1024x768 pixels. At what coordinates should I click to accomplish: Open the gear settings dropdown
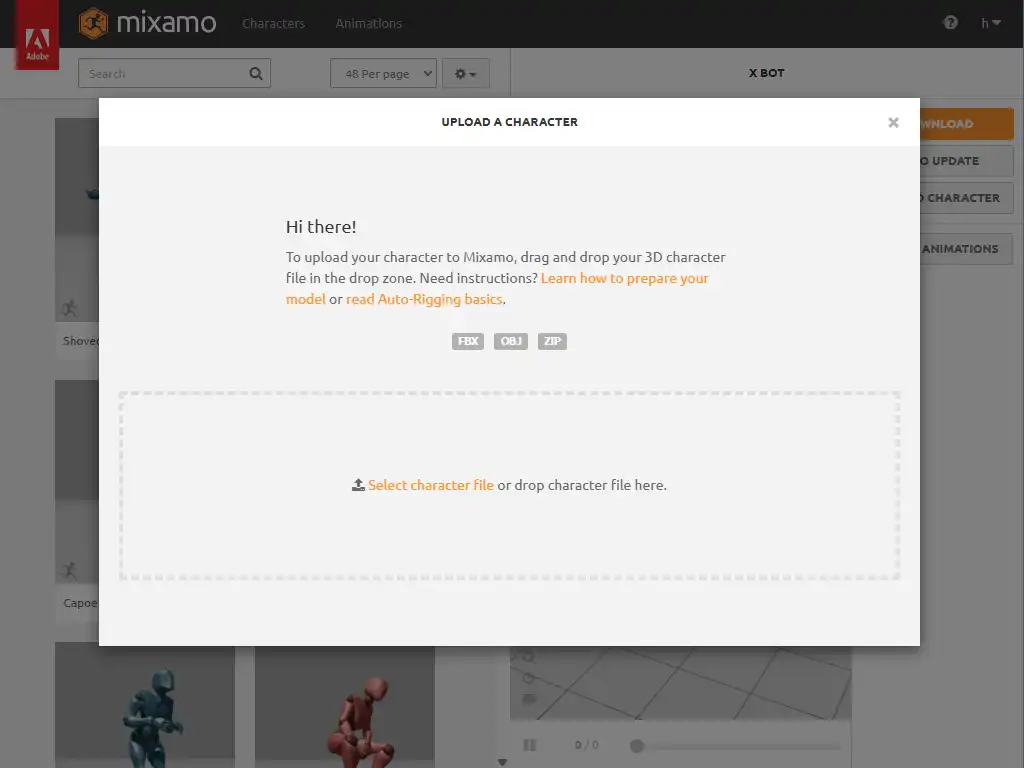coord(465,74)
